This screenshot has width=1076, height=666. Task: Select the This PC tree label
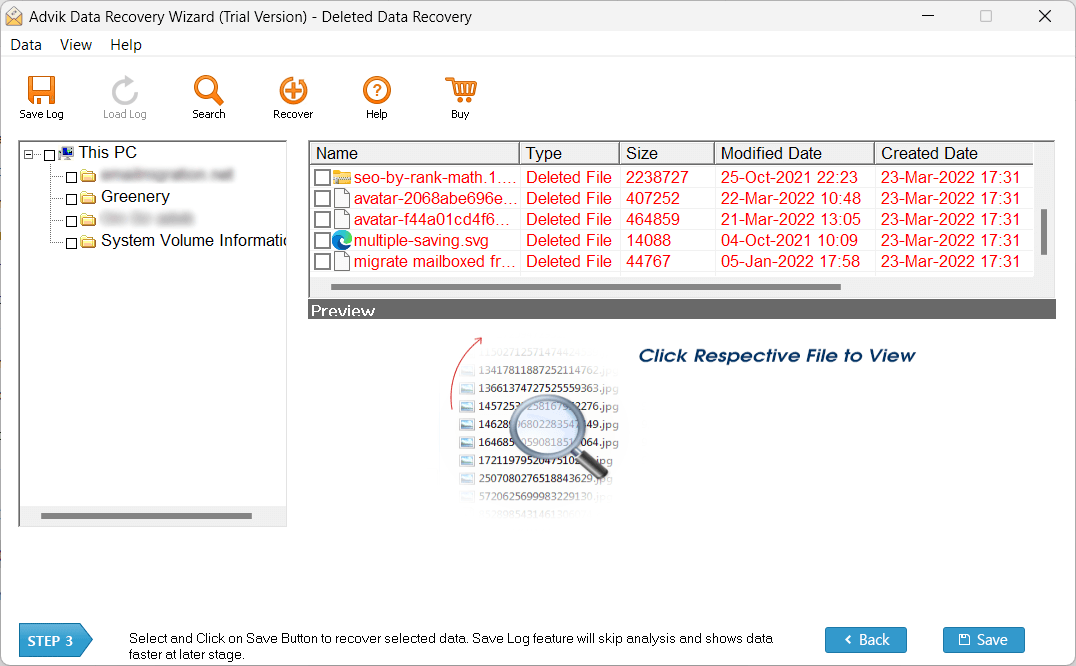pyautogui.click(x=108, y=152)
